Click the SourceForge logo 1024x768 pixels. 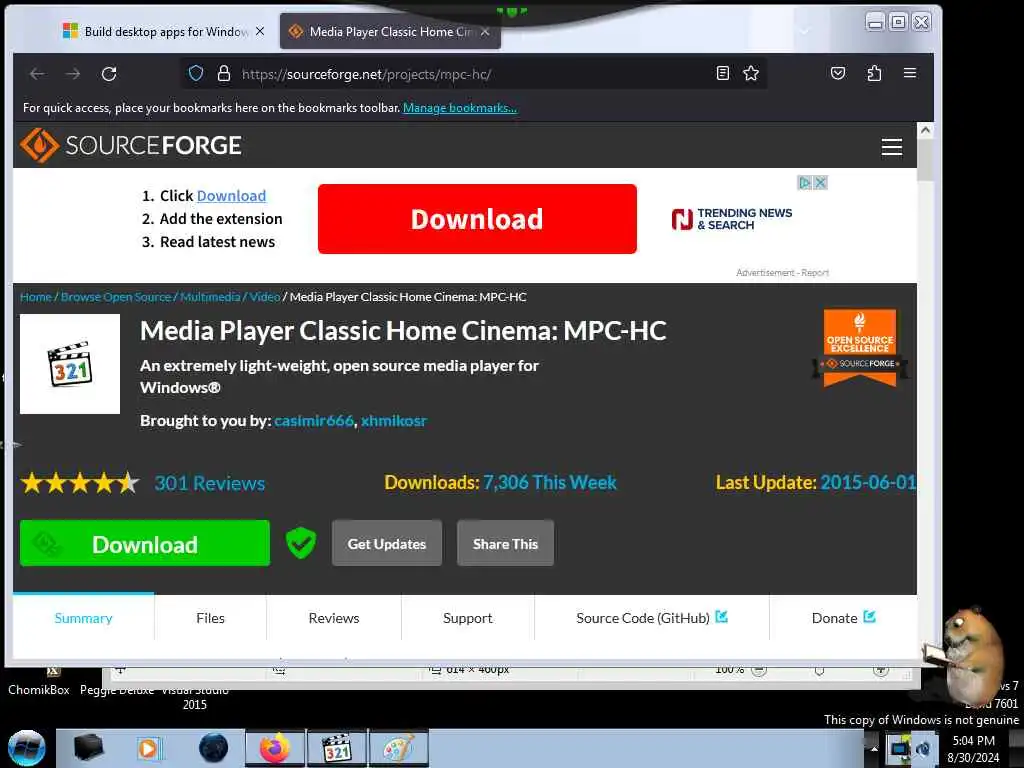pos(131,145)
